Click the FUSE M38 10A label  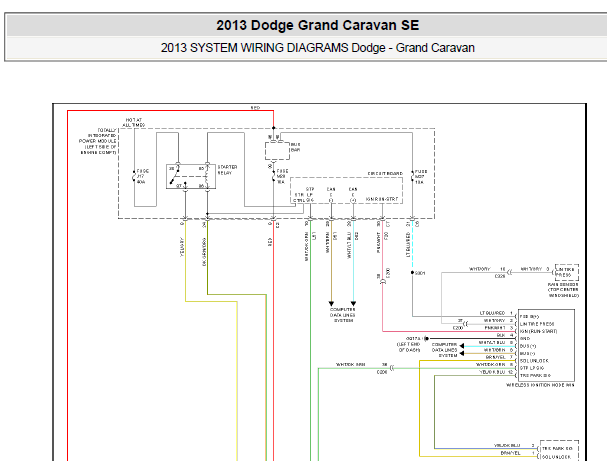(282, 176)
